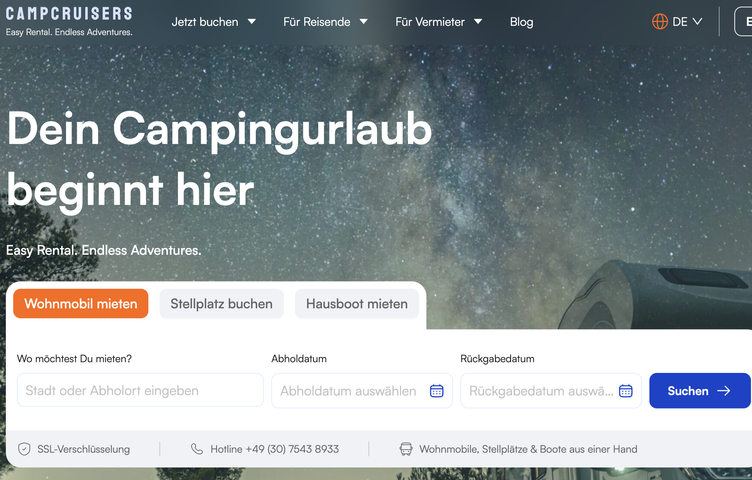The width and height of the screenshot is (752, 480).
Task: Expand the Jetzt buchen dropdown arrow
Action: coord(252,22)
